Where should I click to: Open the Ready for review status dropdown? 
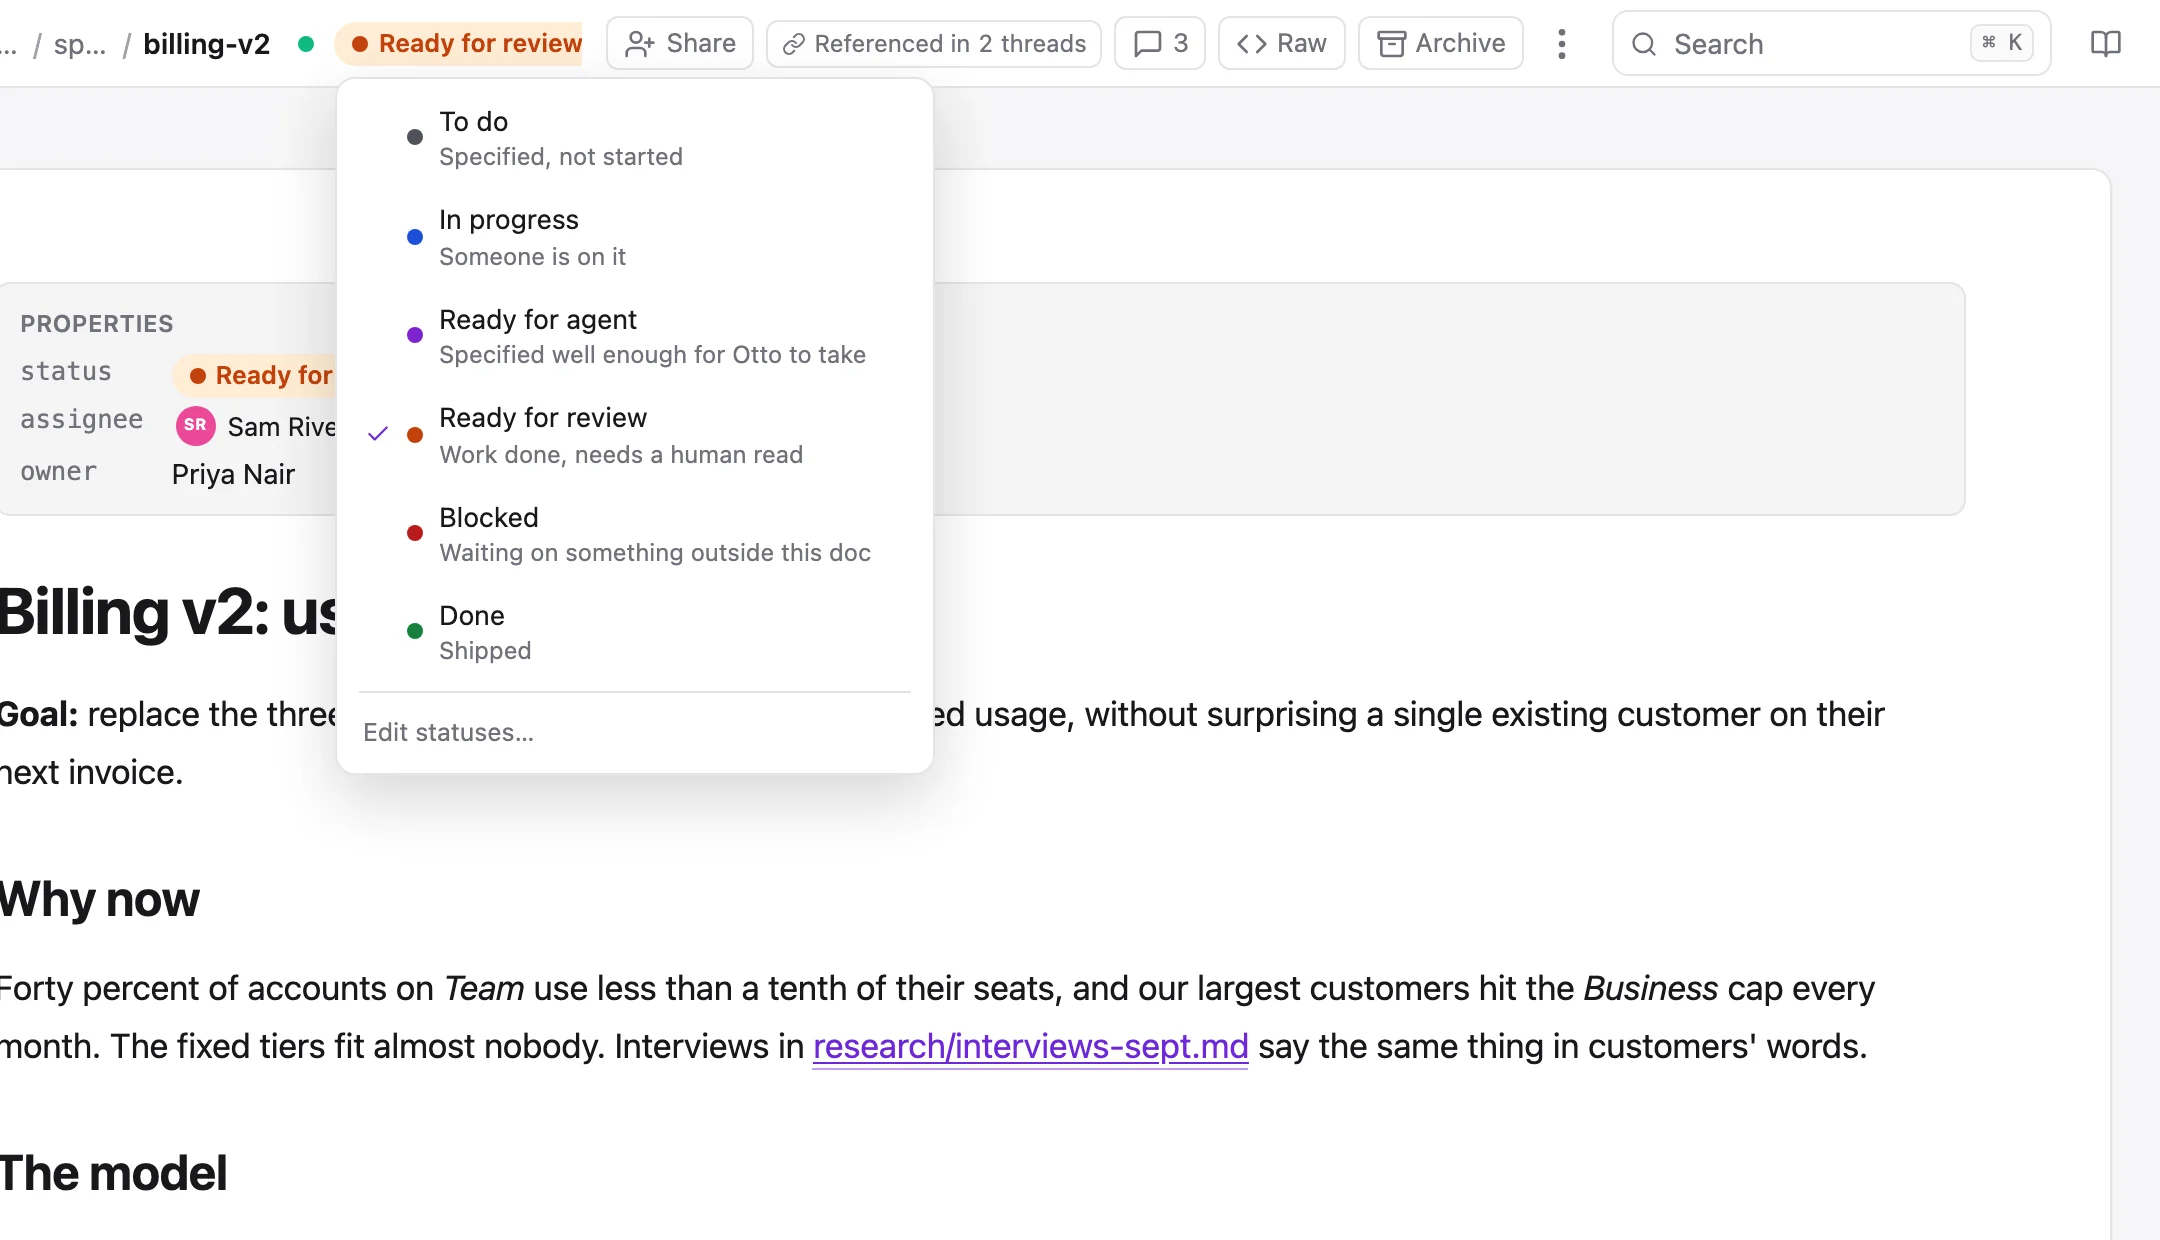tap(459, 44)
